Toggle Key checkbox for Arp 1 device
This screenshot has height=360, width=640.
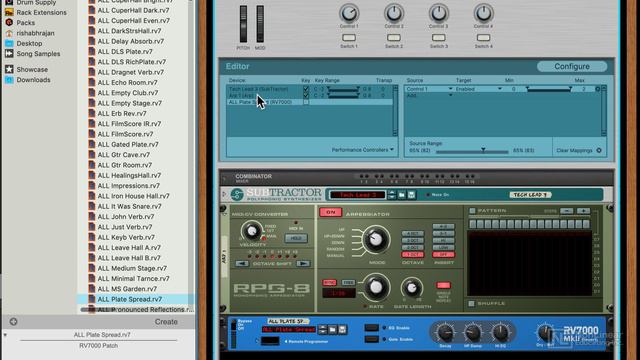[x=306, y=95]
